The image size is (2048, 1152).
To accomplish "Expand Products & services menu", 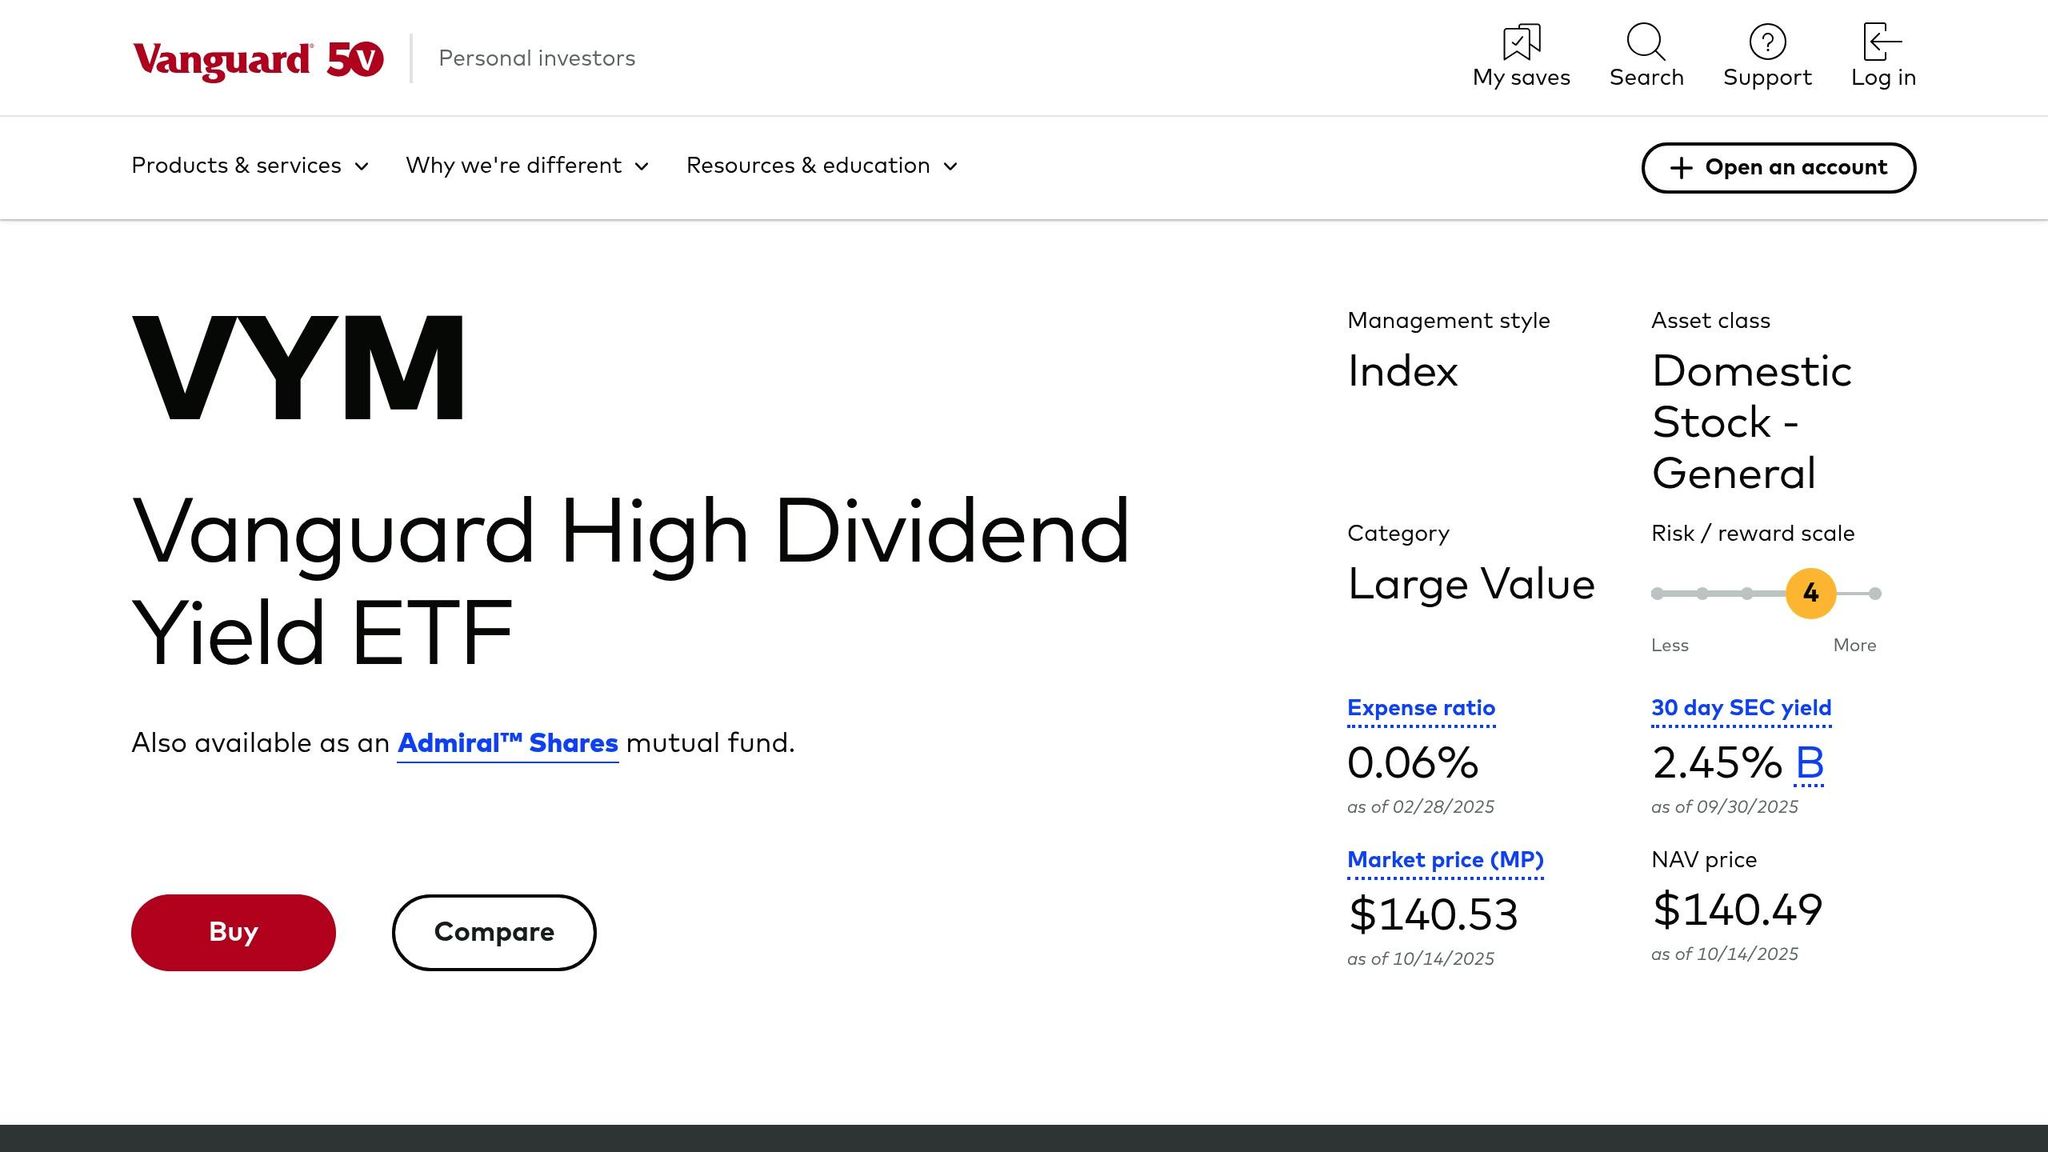I will [250, 166].
